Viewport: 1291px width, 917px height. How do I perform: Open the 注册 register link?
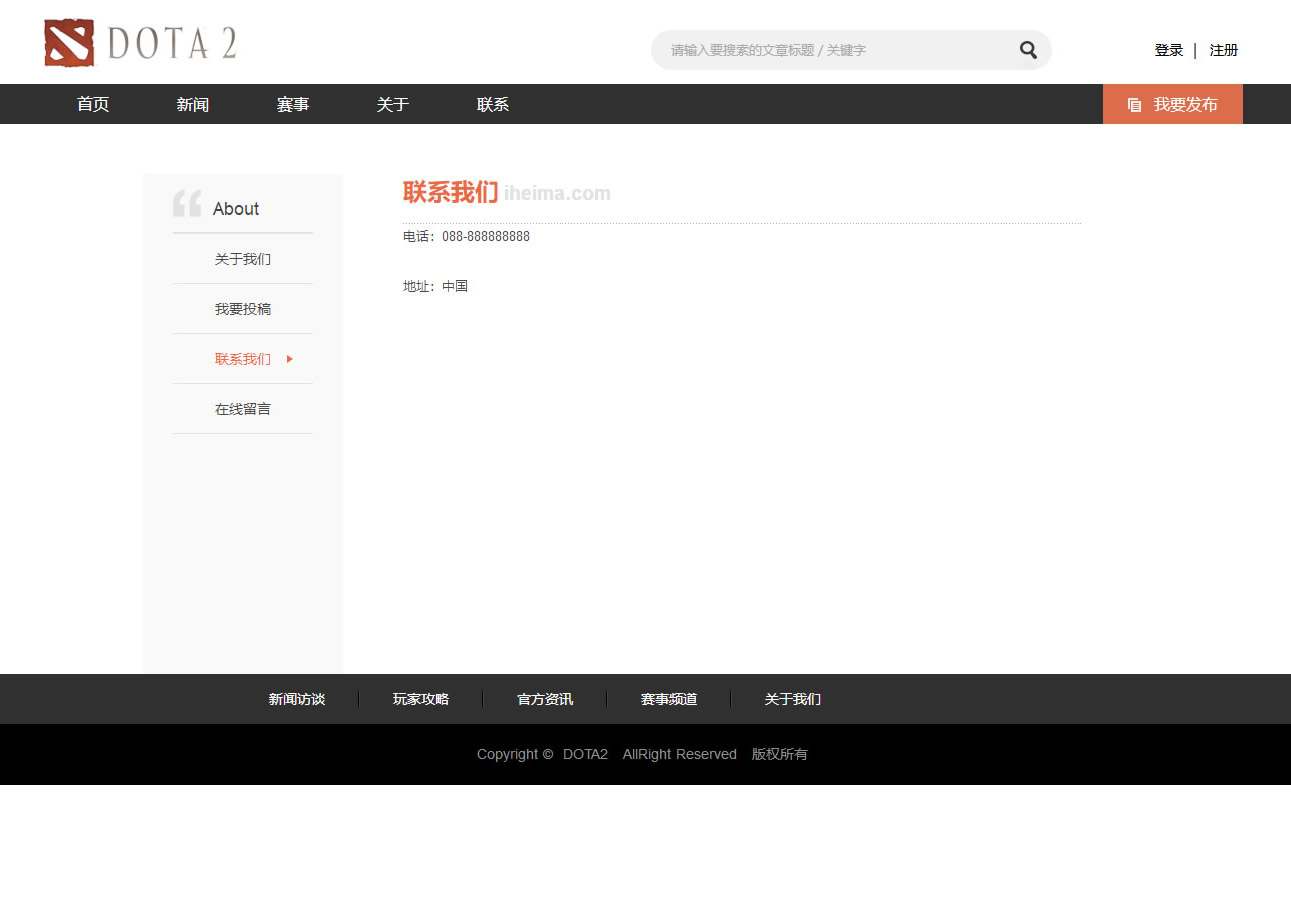(1223, 50)
